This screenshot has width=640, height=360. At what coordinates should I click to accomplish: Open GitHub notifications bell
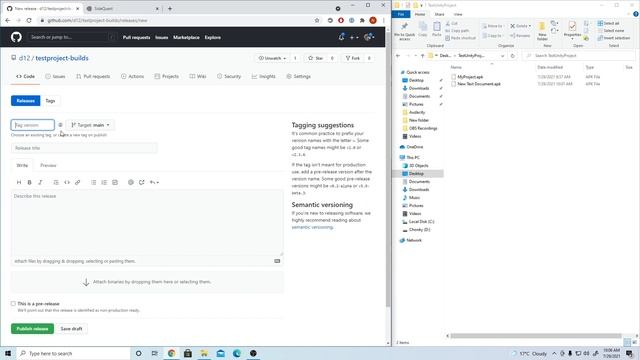coord(342,37)
